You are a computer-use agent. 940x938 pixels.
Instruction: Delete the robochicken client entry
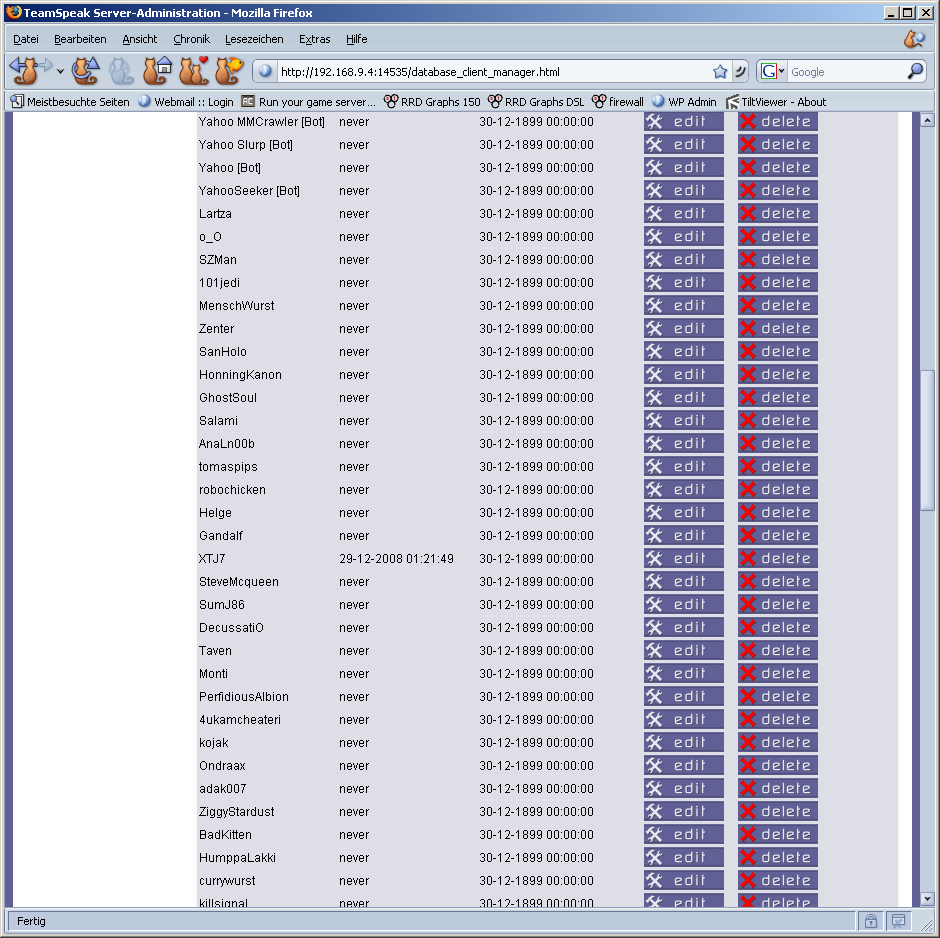pyautogui.click(x=778, y=490)
